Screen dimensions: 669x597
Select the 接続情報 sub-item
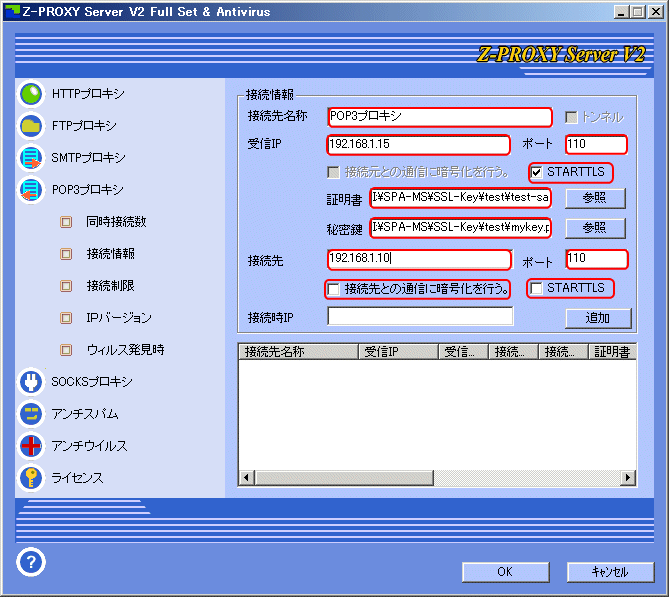point(111,254)
